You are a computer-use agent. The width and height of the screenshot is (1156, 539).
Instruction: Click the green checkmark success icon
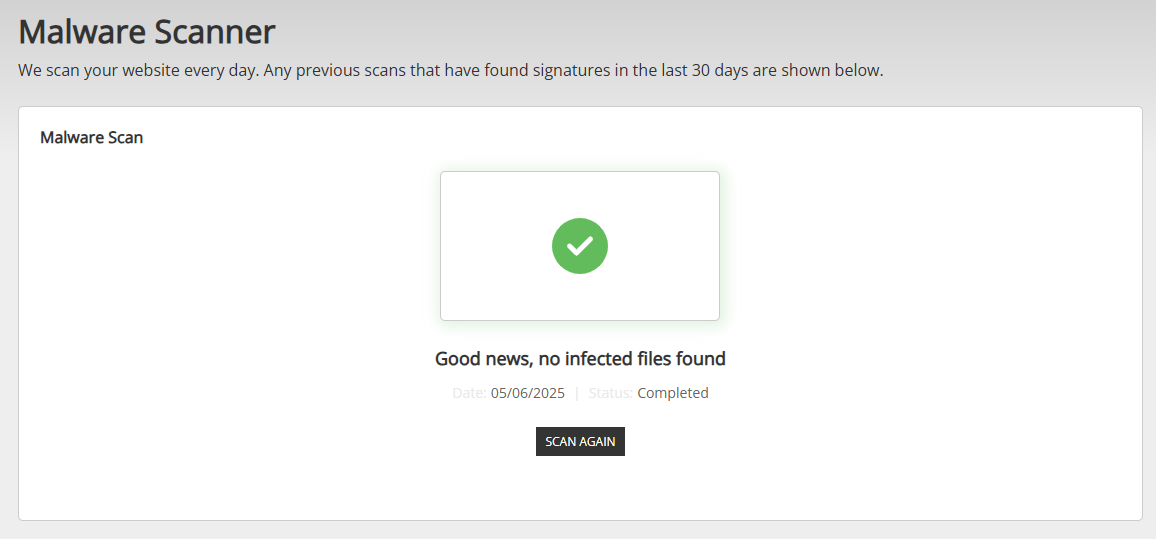pos(580,246)
